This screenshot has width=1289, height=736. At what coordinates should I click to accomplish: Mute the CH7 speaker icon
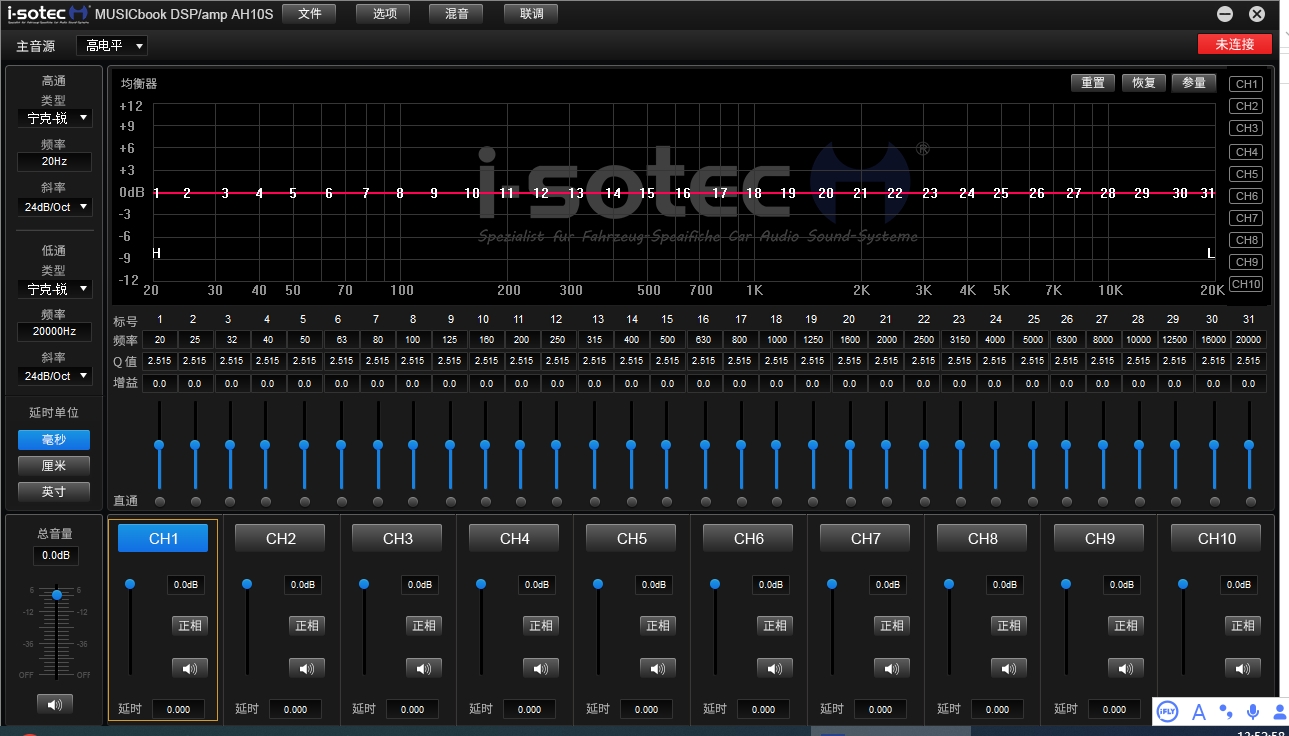pyautogui.click(x=892, y=668)
